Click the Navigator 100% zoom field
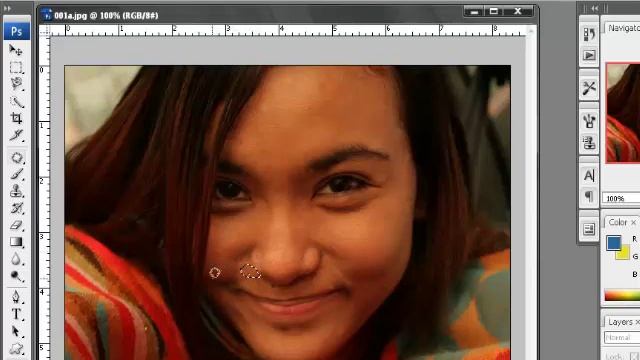This screenshot has height=360, width=640. click(x=621, y=198)
